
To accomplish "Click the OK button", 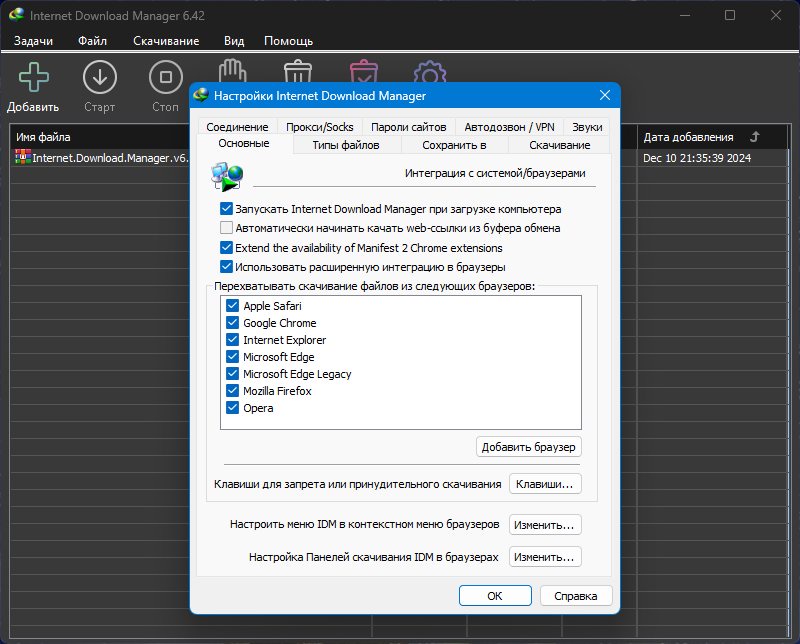I will pos(495,596).
